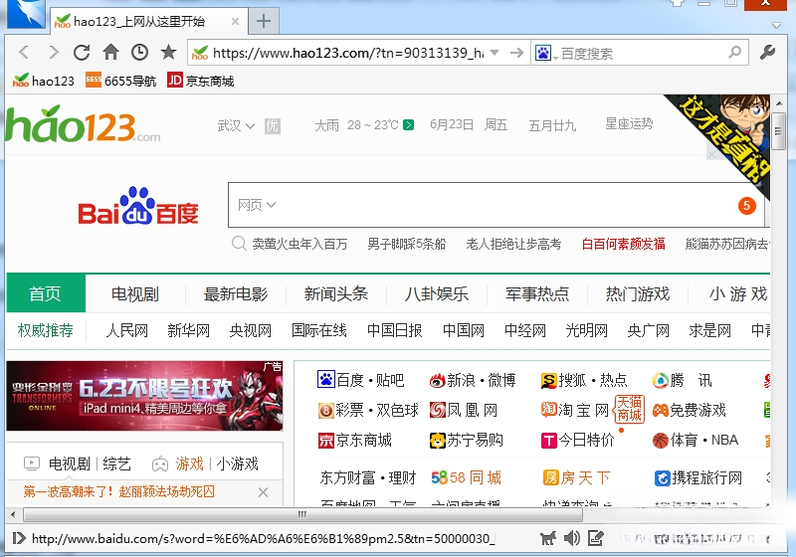Open the 淘宝网 site link
This screenshot has width=796, height=557.
[x=576, y=410]
